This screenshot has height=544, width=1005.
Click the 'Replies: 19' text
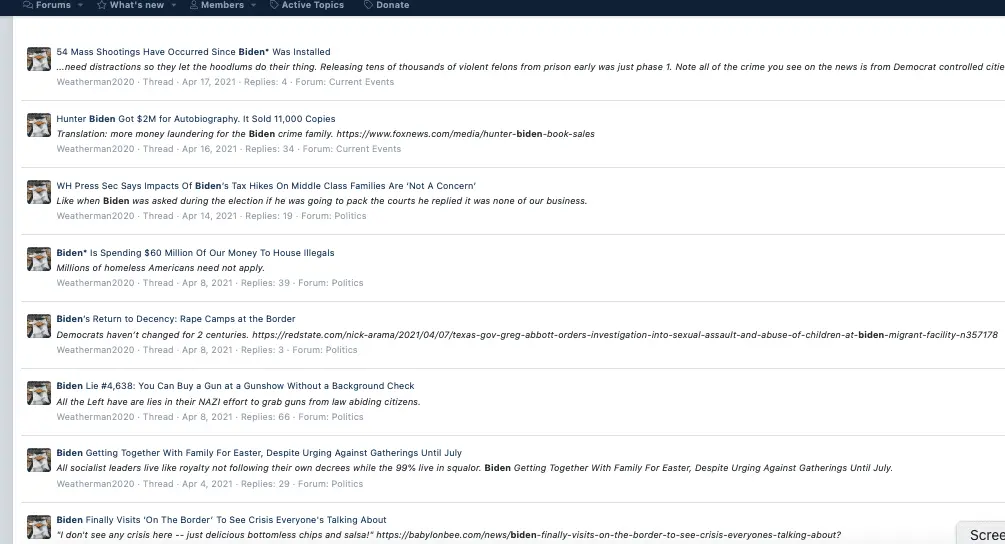269,216
